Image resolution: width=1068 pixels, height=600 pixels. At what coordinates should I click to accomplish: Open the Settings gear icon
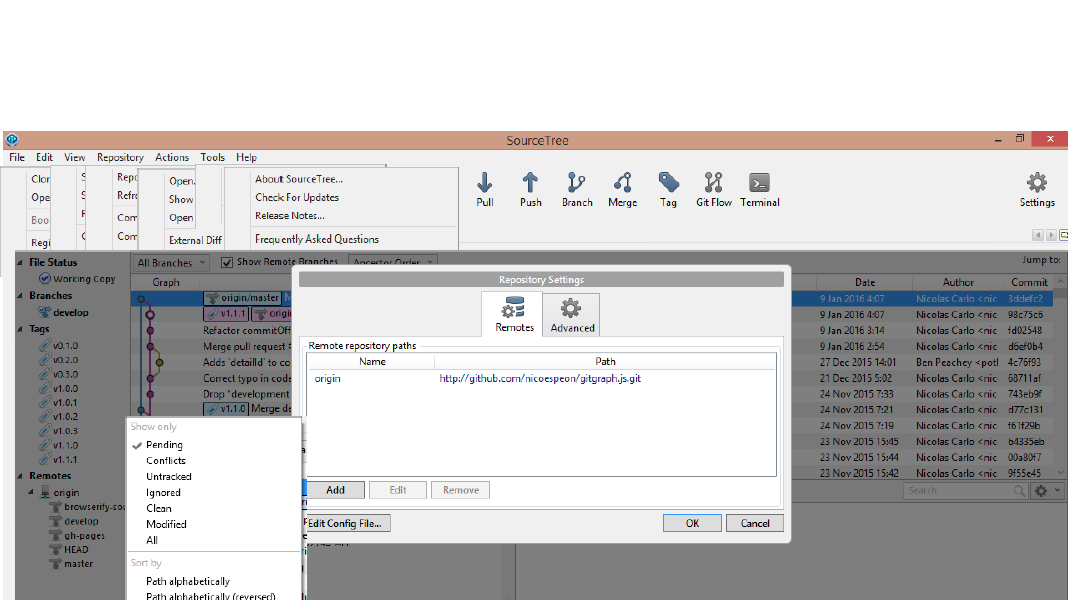1037,188
